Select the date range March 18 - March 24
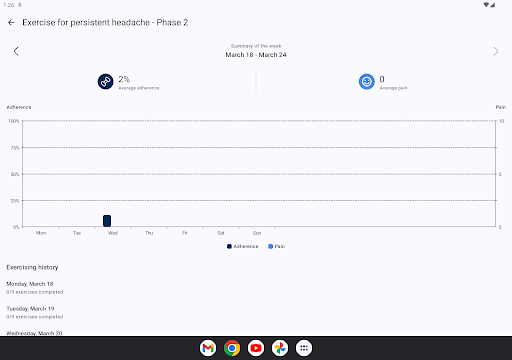The width and height of the screenshot is (512, 360). 256,55
